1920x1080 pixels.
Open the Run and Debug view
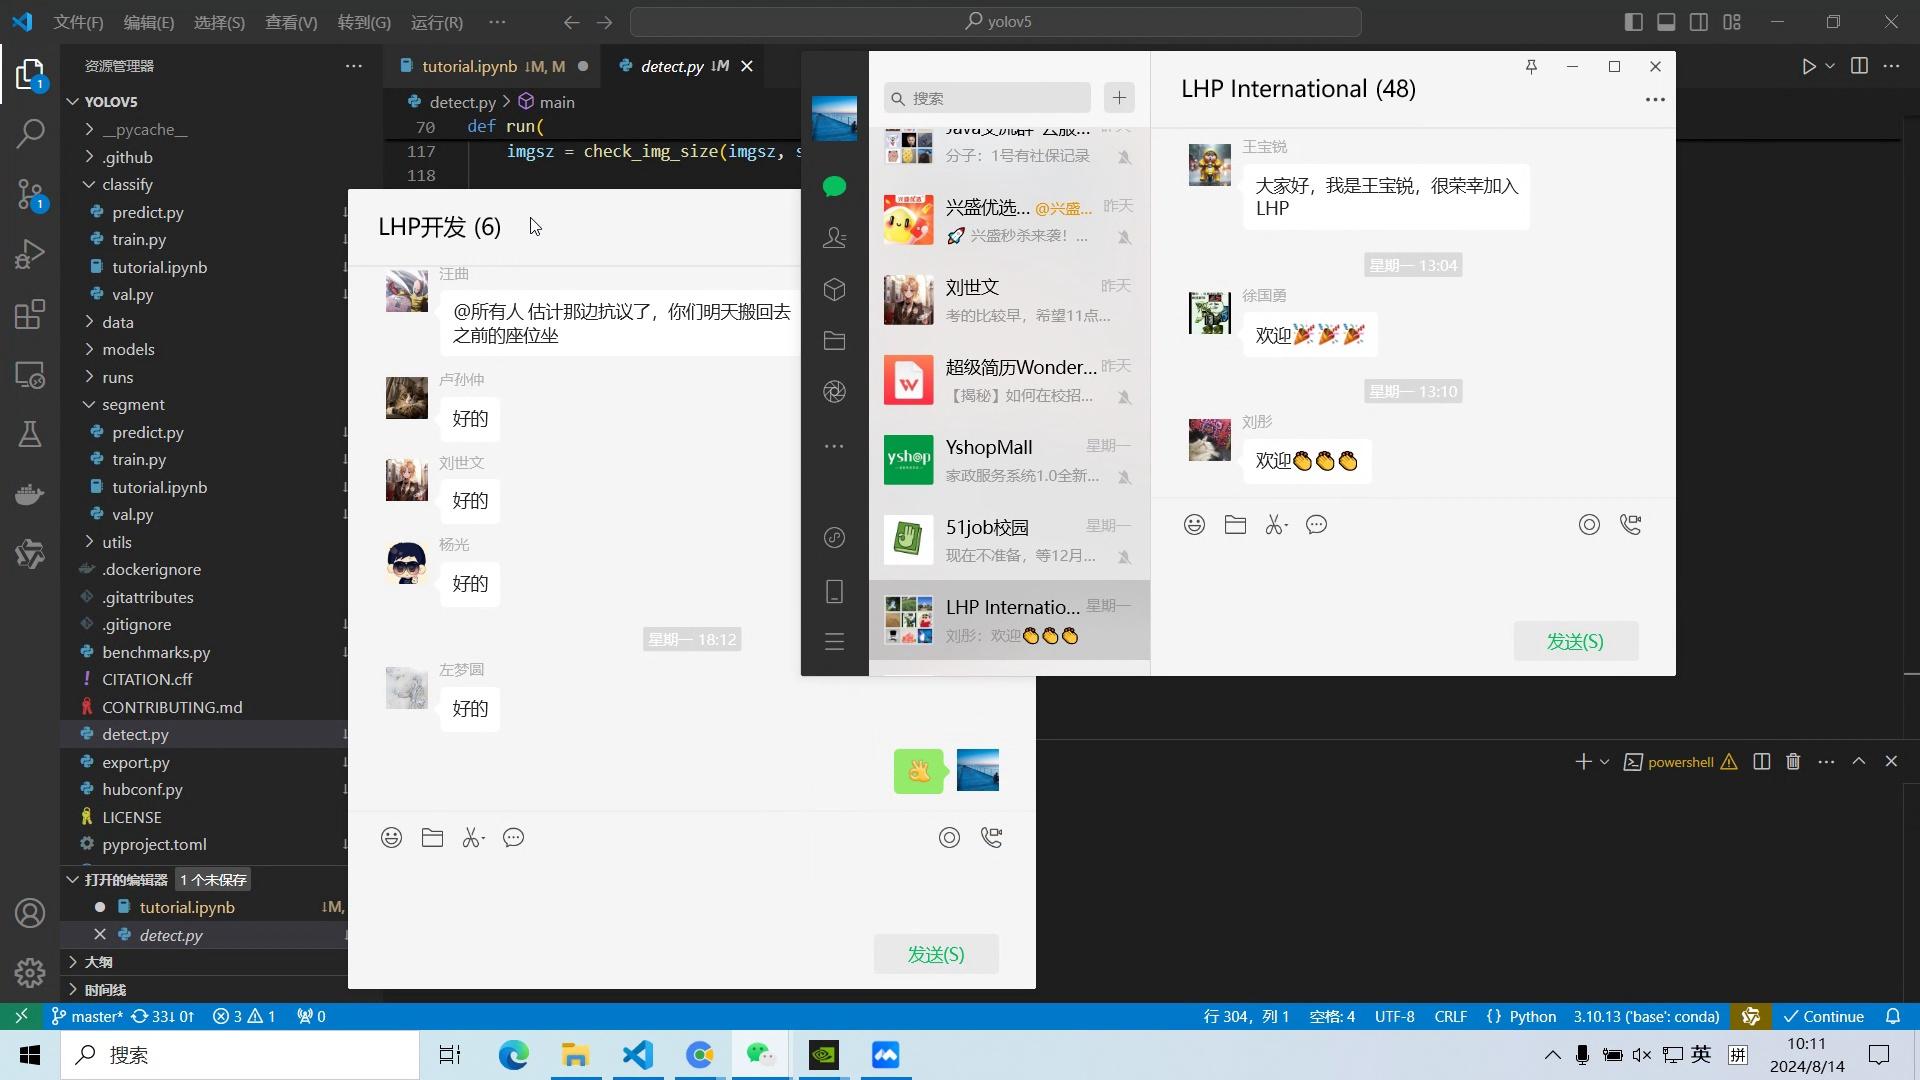[30, 254]
